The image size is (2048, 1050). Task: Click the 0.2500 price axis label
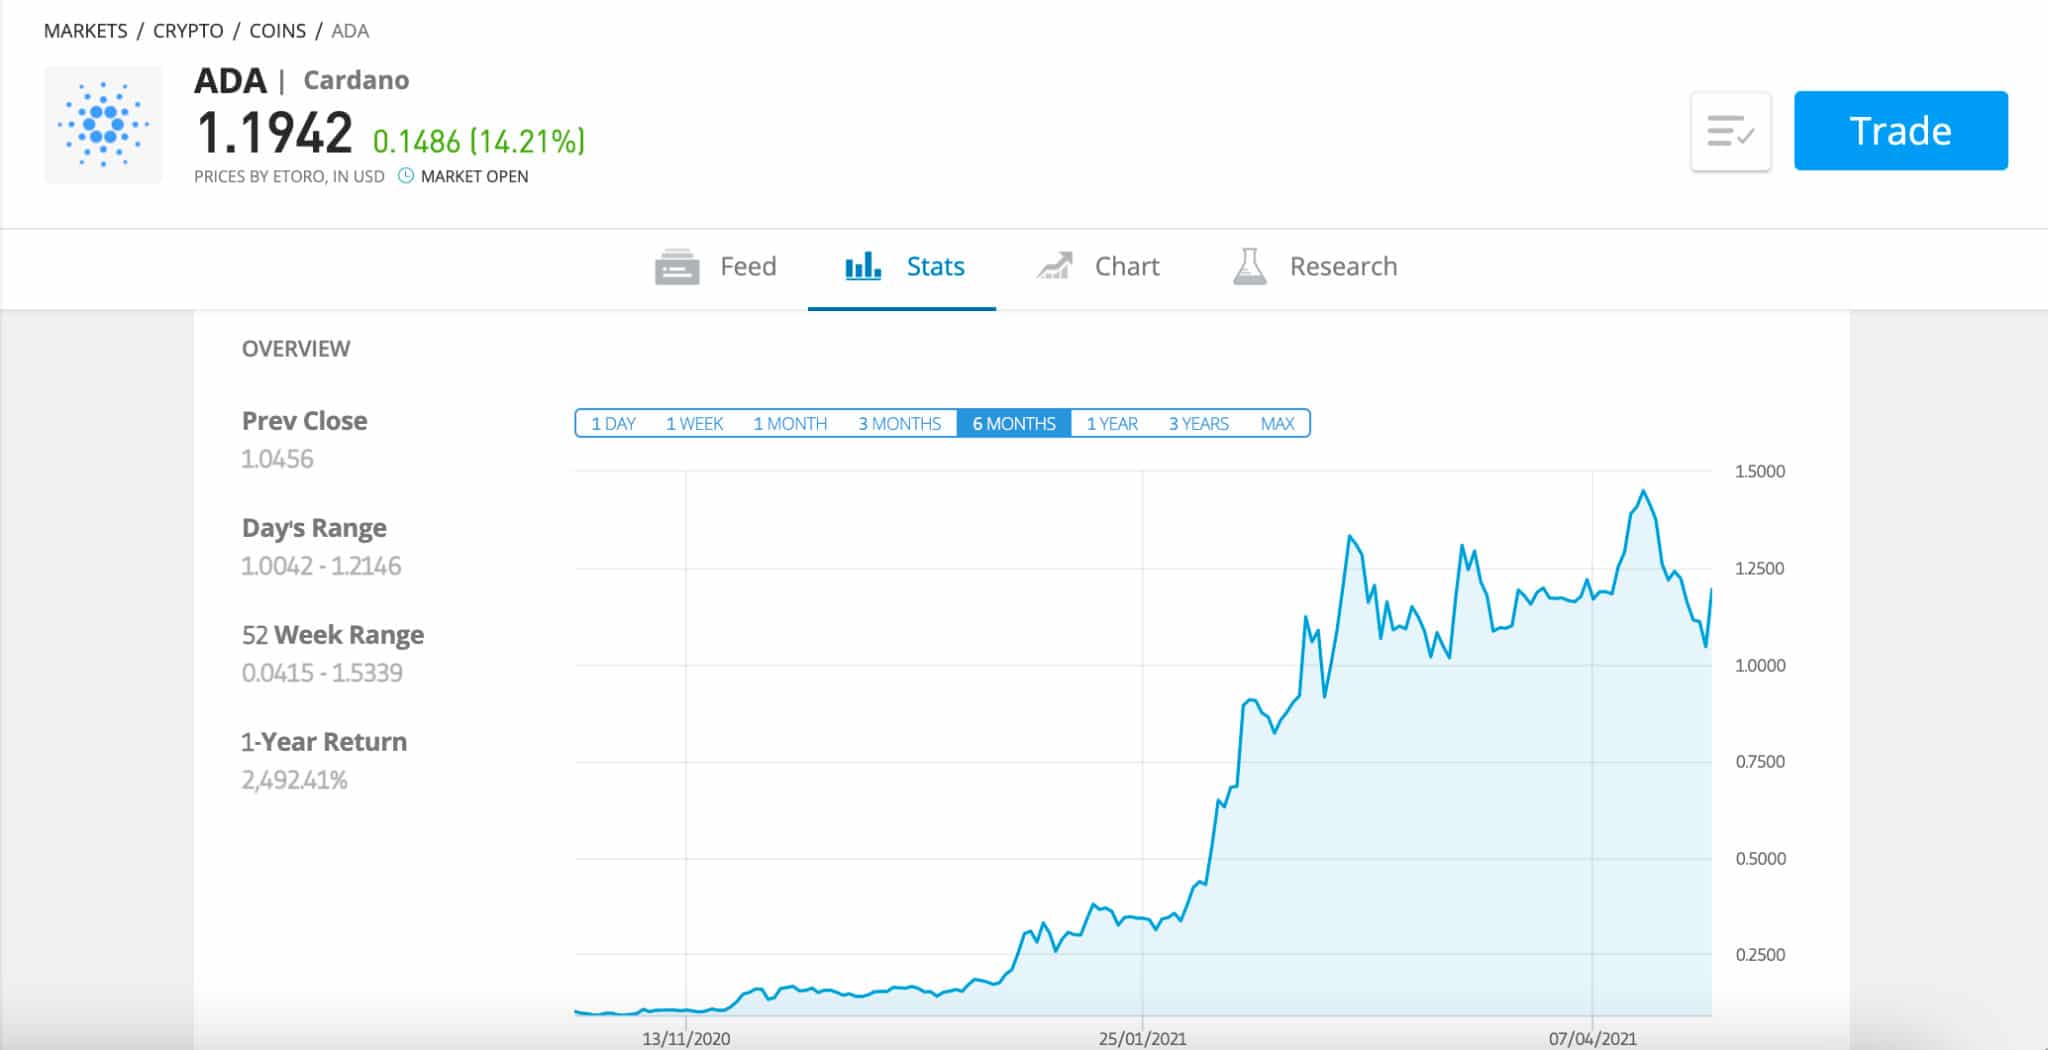(x=1760, y=955)
